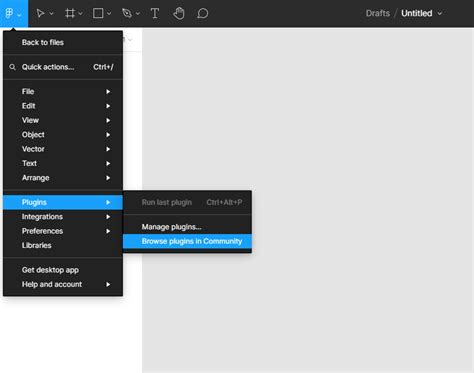Open the View menu item

point(63,120)
